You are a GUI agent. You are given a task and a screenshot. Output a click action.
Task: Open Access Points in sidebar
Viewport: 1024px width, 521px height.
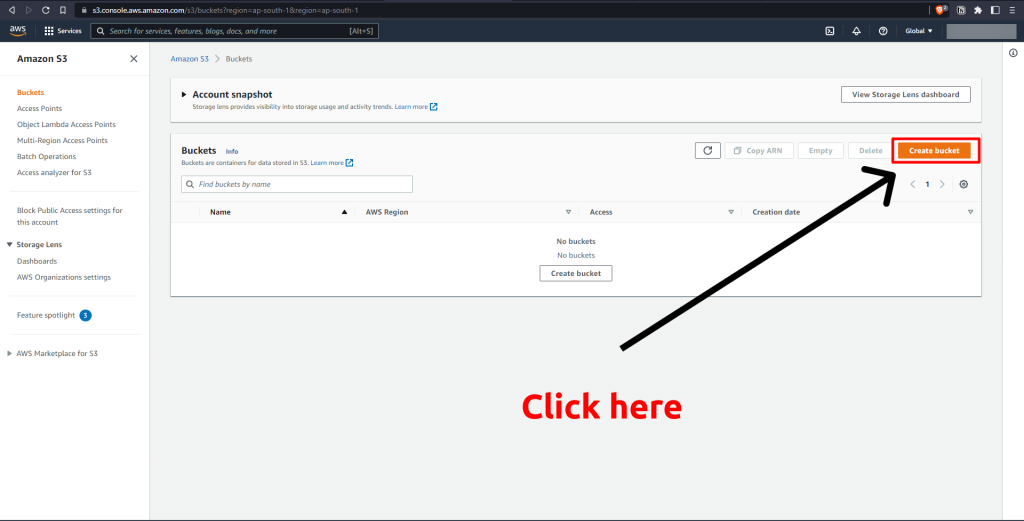coord(39,108)
